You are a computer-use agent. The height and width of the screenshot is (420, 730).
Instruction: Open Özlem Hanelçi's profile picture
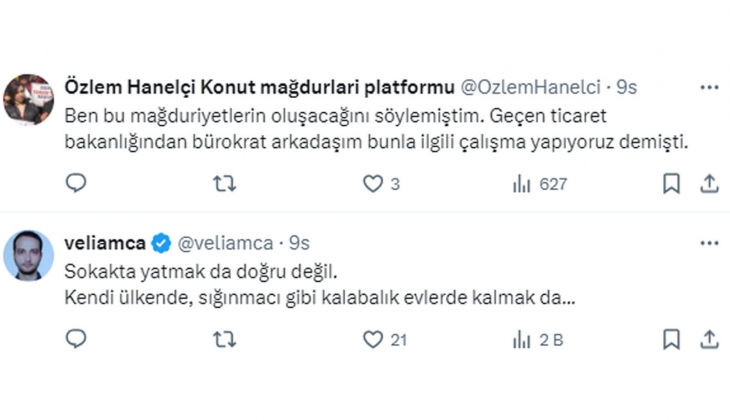point(28,99)
